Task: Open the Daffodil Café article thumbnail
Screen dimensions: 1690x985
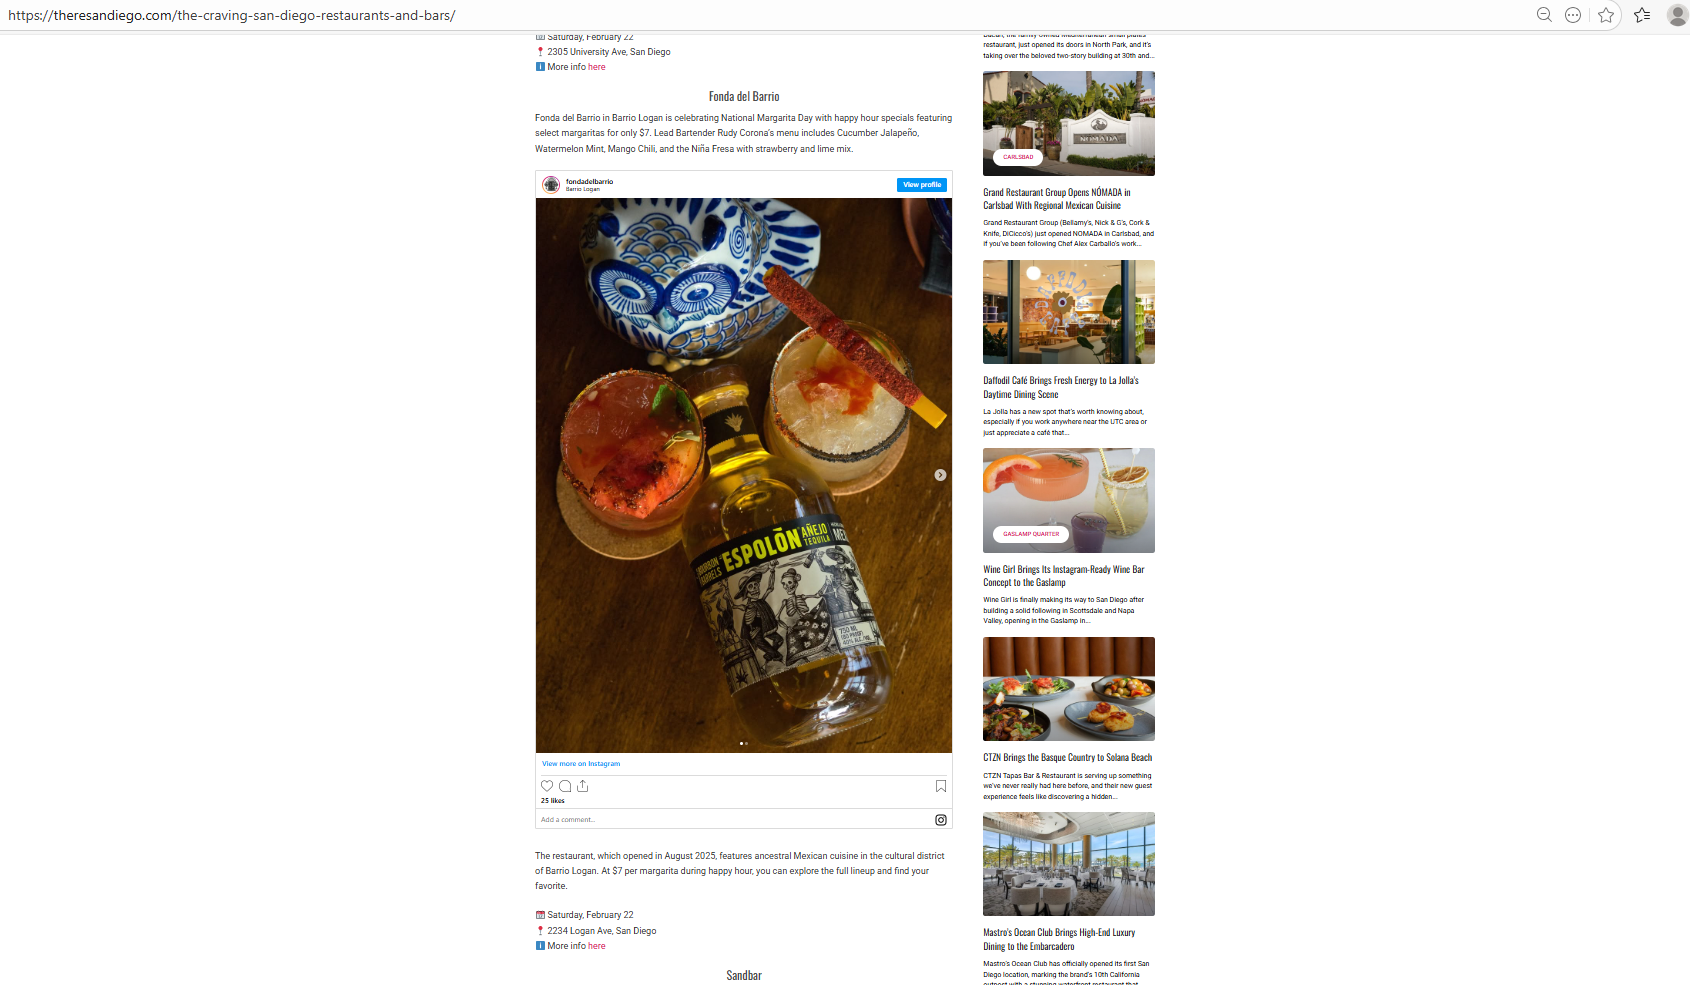Action: pyautogui.click(x=1069, y=312)
